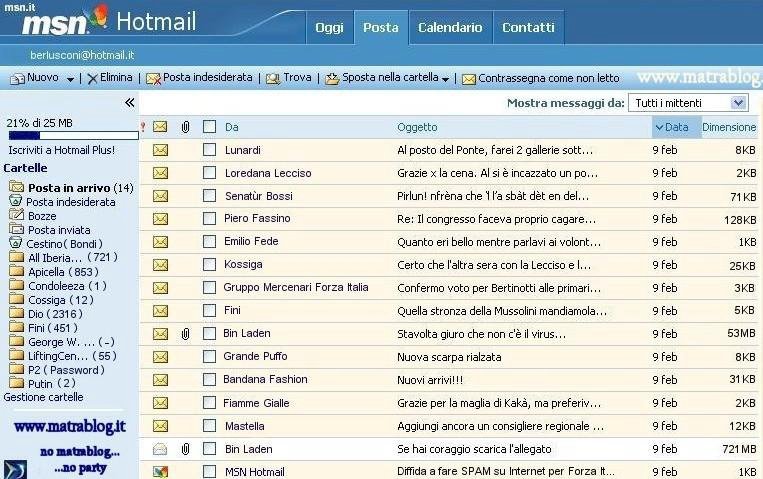Screen dimensions: 763x479
Task: Click the priority exclamation column header
Action: click(143, 127)
